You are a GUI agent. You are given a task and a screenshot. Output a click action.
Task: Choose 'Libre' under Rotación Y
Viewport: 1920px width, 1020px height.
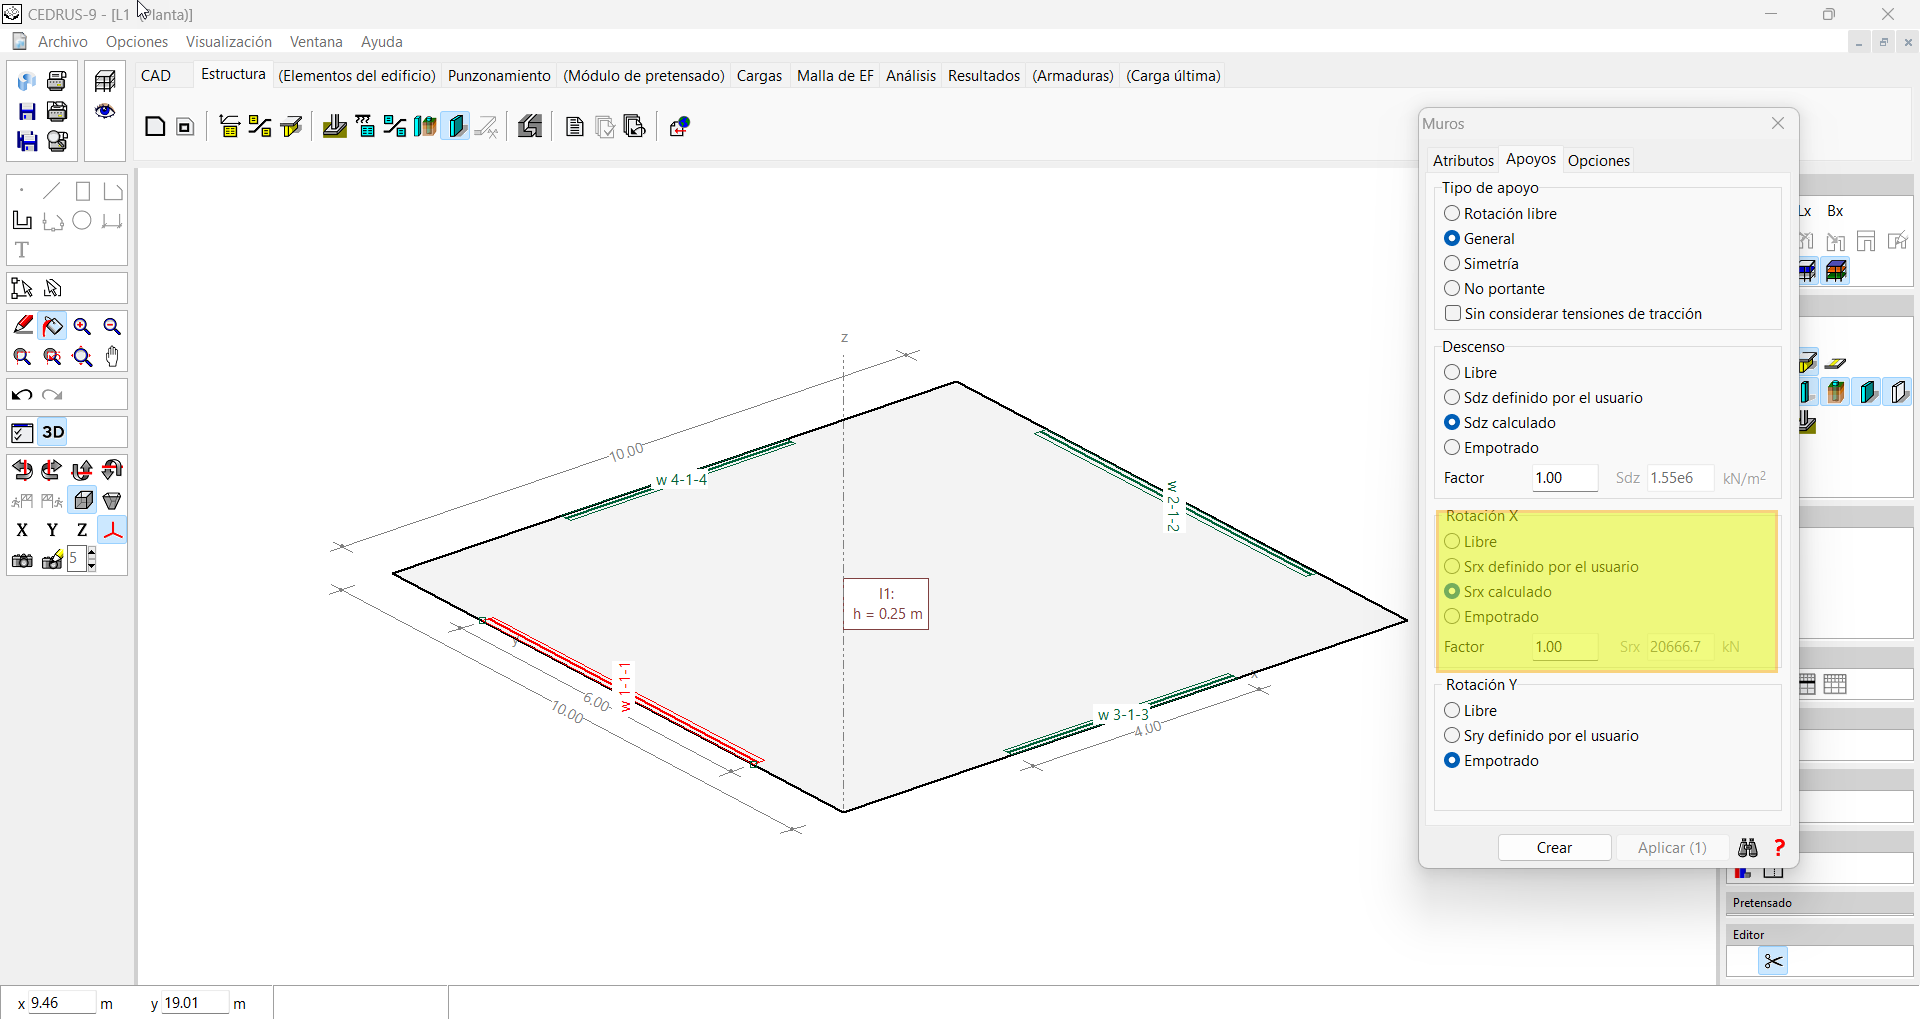(x=1452, y=711)
